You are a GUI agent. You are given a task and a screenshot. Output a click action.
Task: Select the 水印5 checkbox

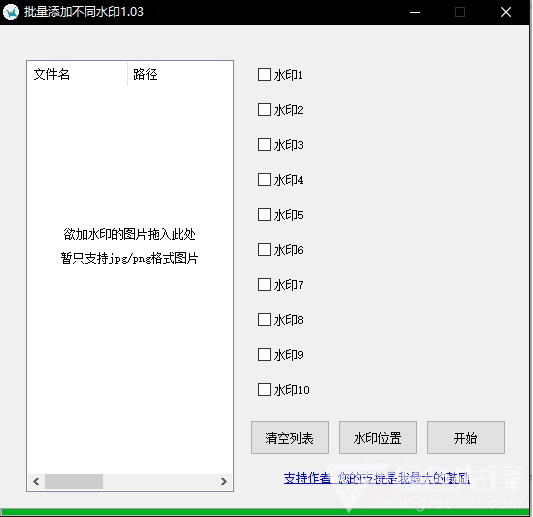pyautogui.click(x=264, y=215)
